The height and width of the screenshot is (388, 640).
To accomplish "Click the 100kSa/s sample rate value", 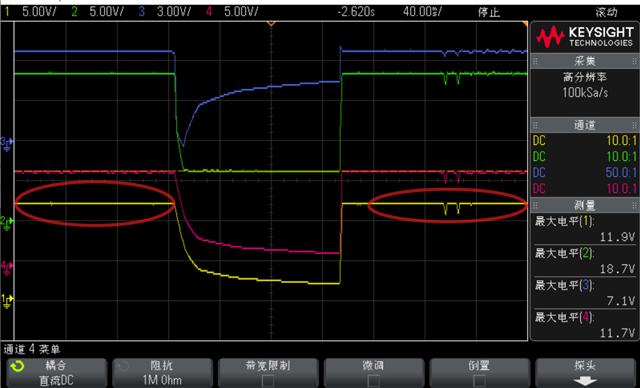I will [x=585, y=93].
